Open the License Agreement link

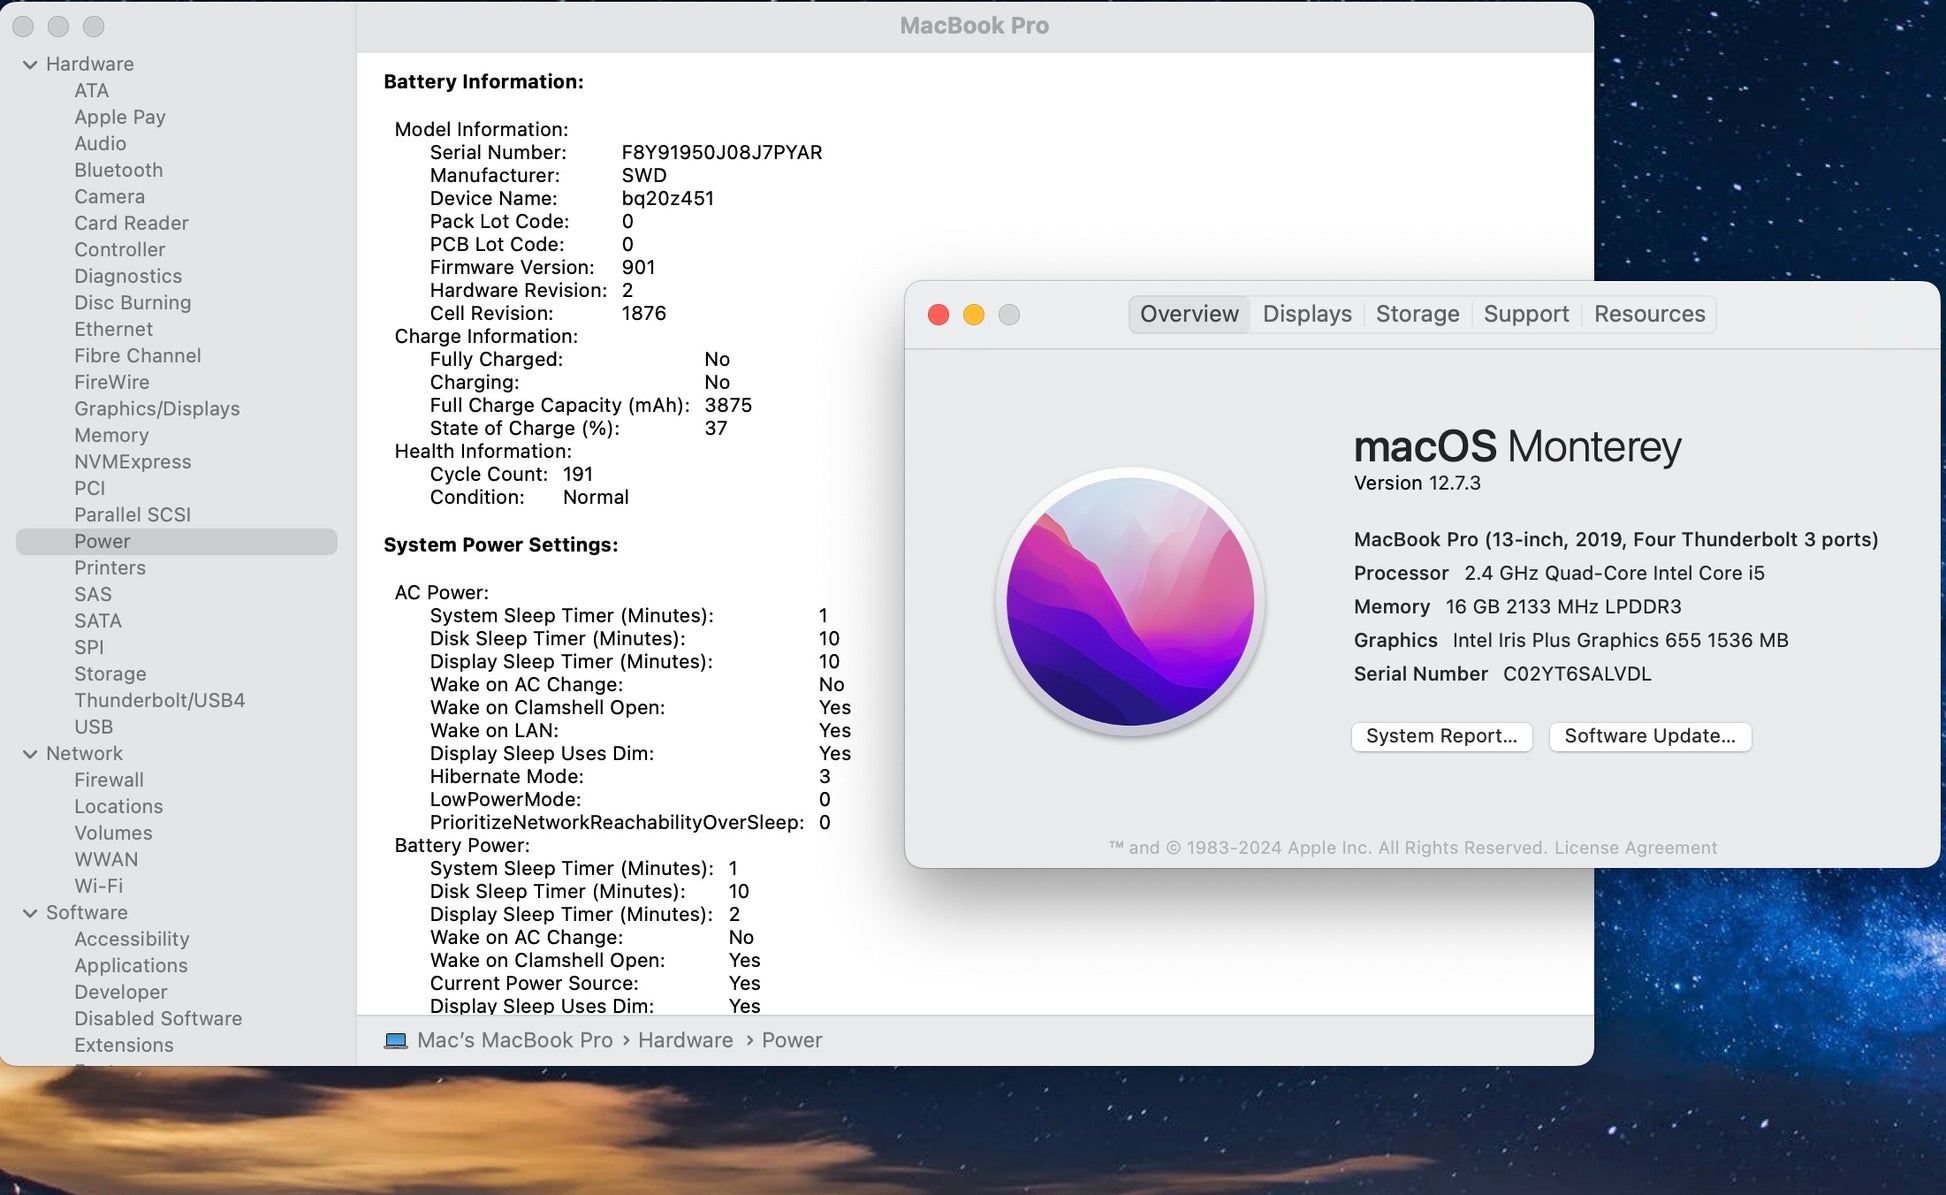click(x=1635, y=848)
